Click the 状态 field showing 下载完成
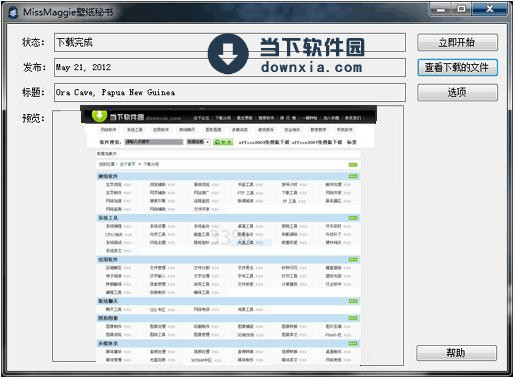 [x=230, y=42]
